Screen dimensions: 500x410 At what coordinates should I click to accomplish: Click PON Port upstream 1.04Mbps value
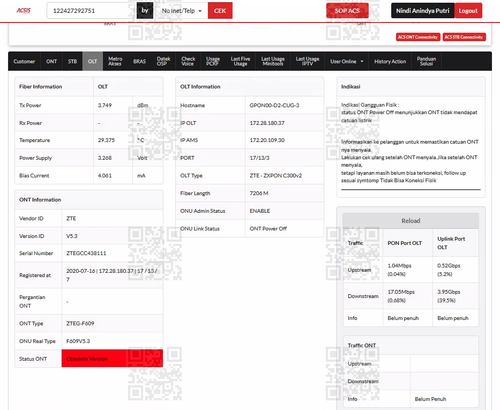pyautogui.click(x=399, y=266)
